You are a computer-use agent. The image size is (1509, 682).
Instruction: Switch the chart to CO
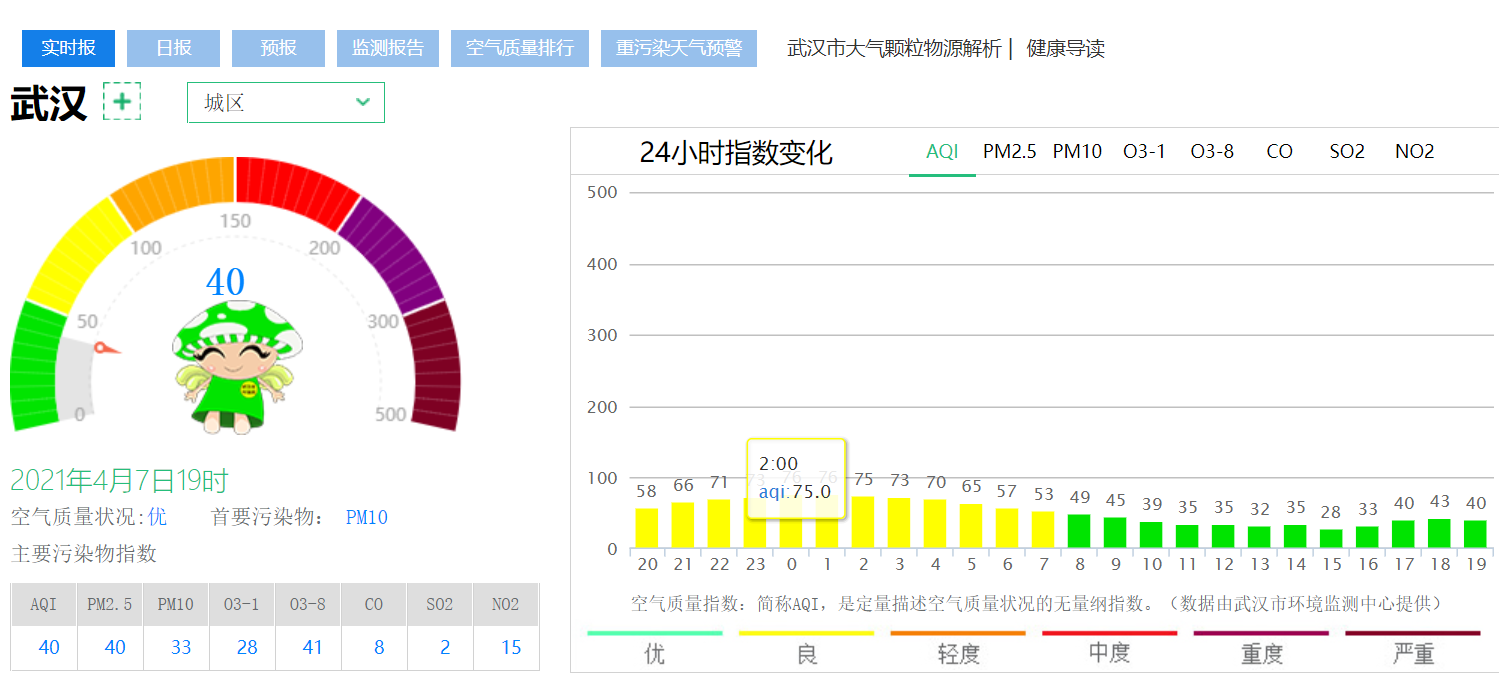pos(1279,151)
